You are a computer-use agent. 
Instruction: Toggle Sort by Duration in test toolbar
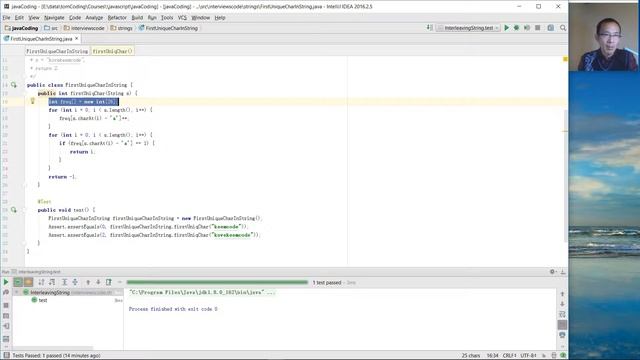(x=52, y=282)
